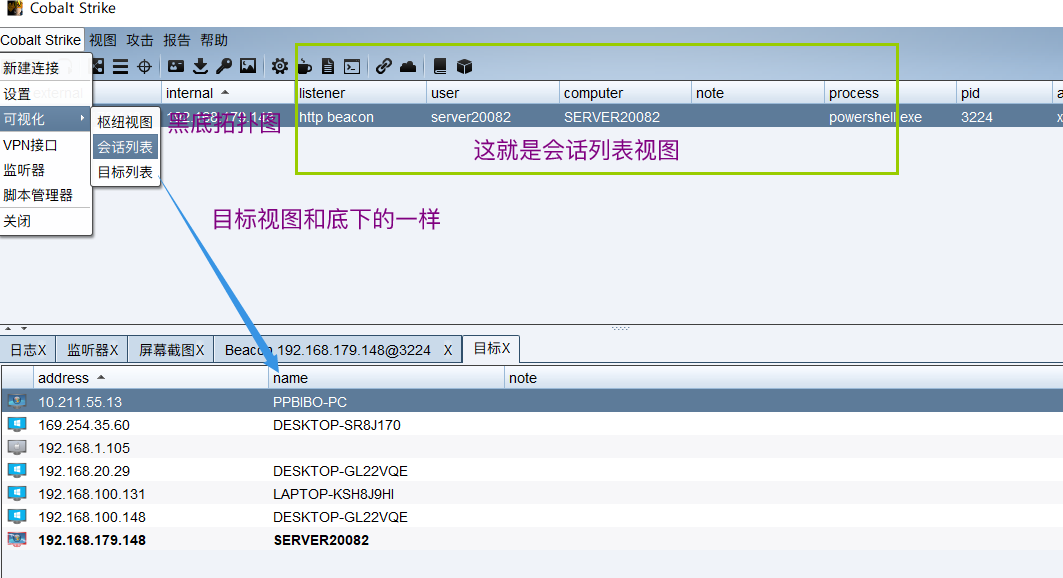The image size is (1063, 578).
Task: Sort sessions by user column
Action: [x=493, y=93]
